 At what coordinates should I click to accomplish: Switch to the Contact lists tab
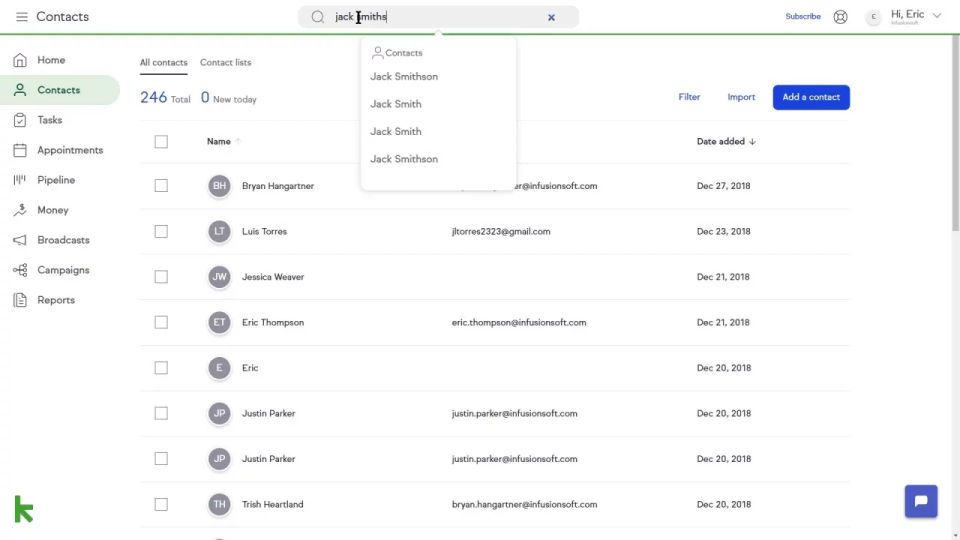point(225,63)
